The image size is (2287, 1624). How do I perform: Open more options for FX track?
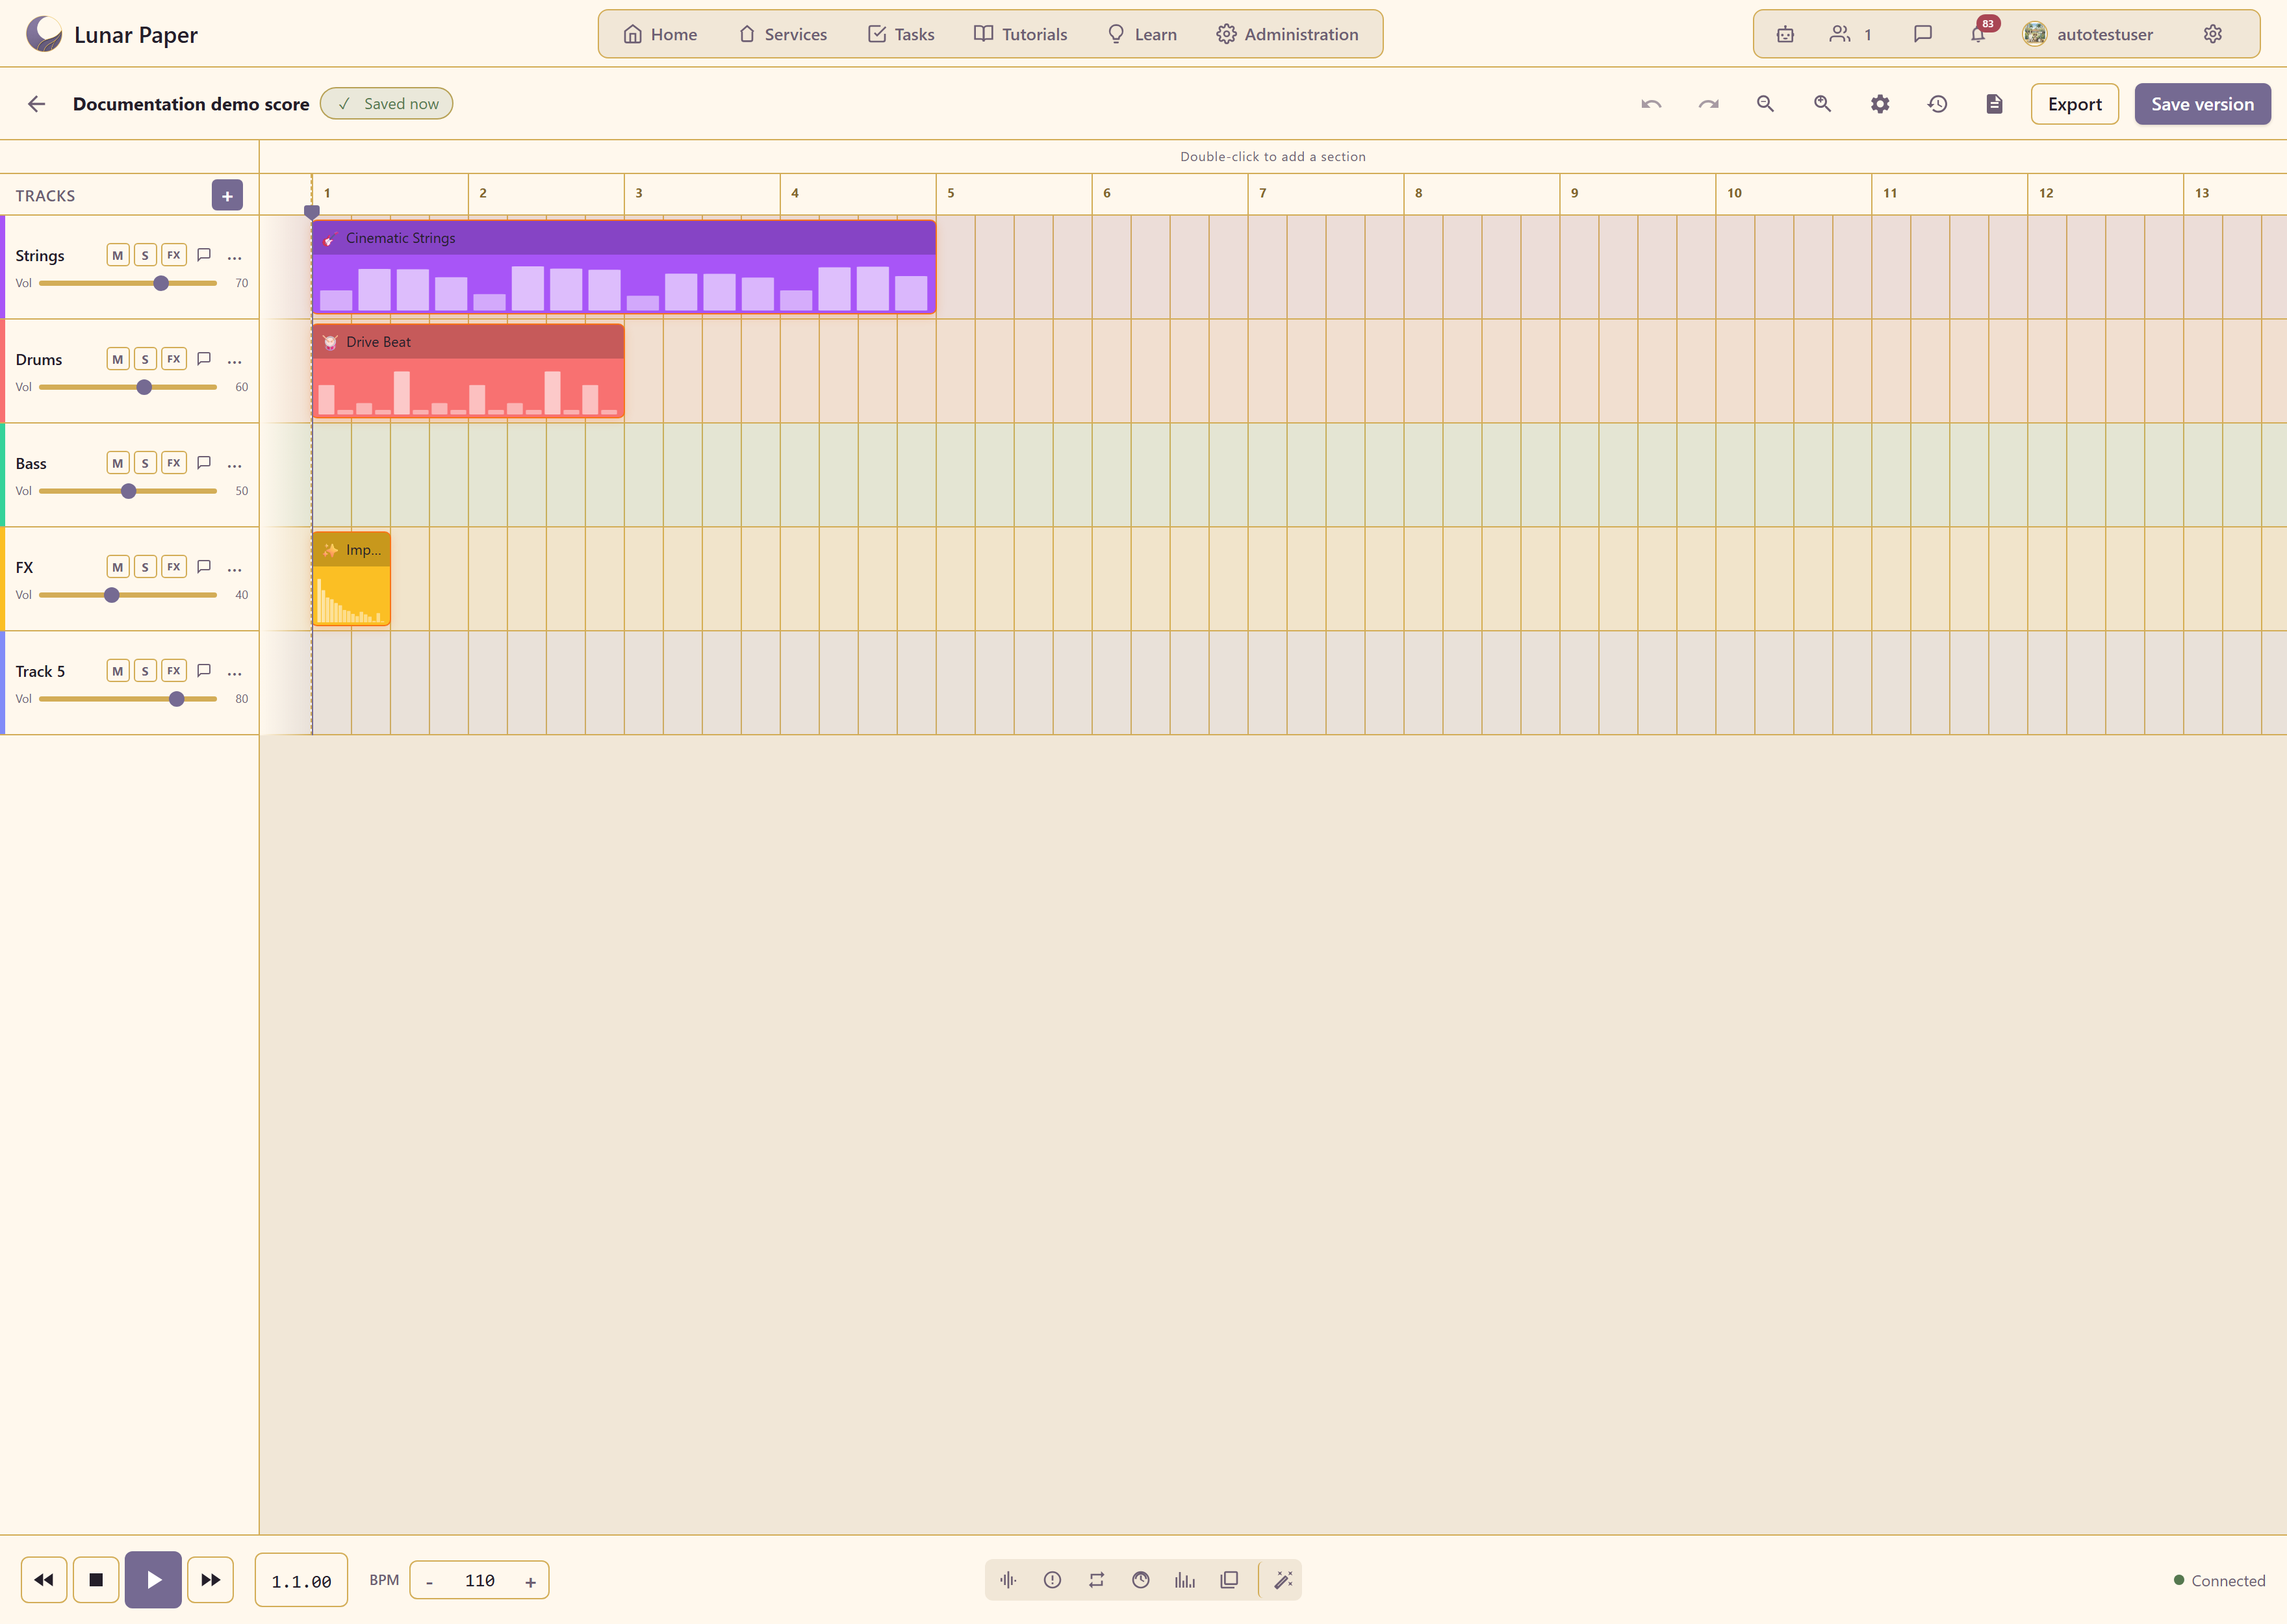(235, 569)
